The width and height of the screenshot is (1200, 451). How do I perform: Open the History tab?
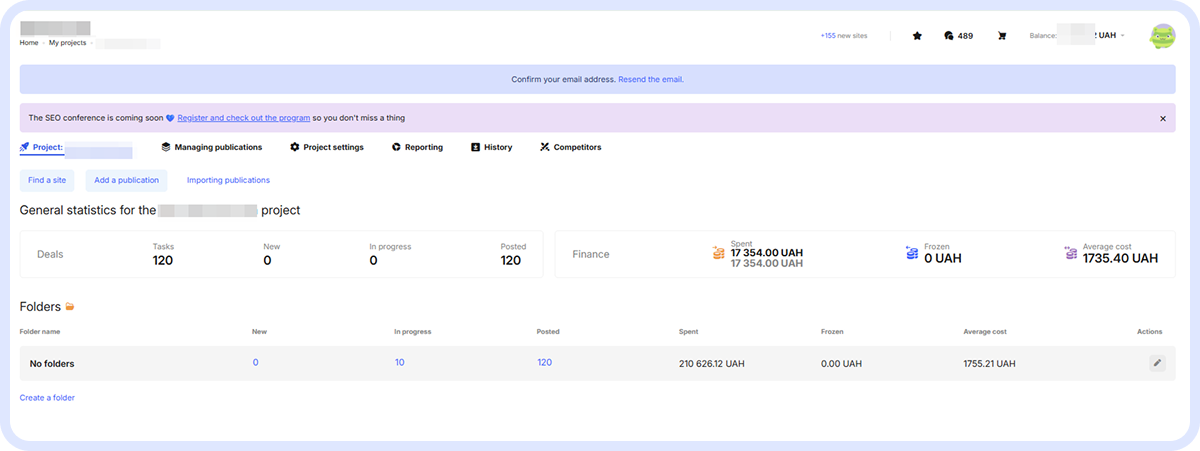coord(491,147)
